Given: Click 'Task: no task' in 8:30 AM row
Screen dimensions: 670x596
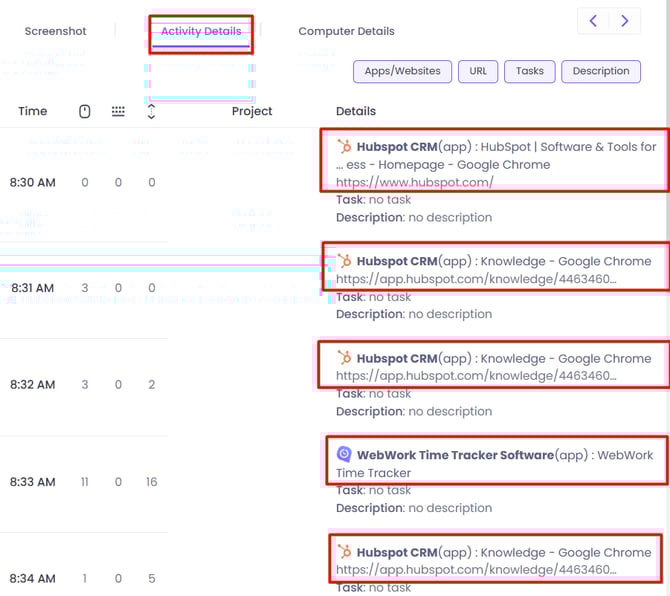Looking at the screenshot, I should click(373, 200).
